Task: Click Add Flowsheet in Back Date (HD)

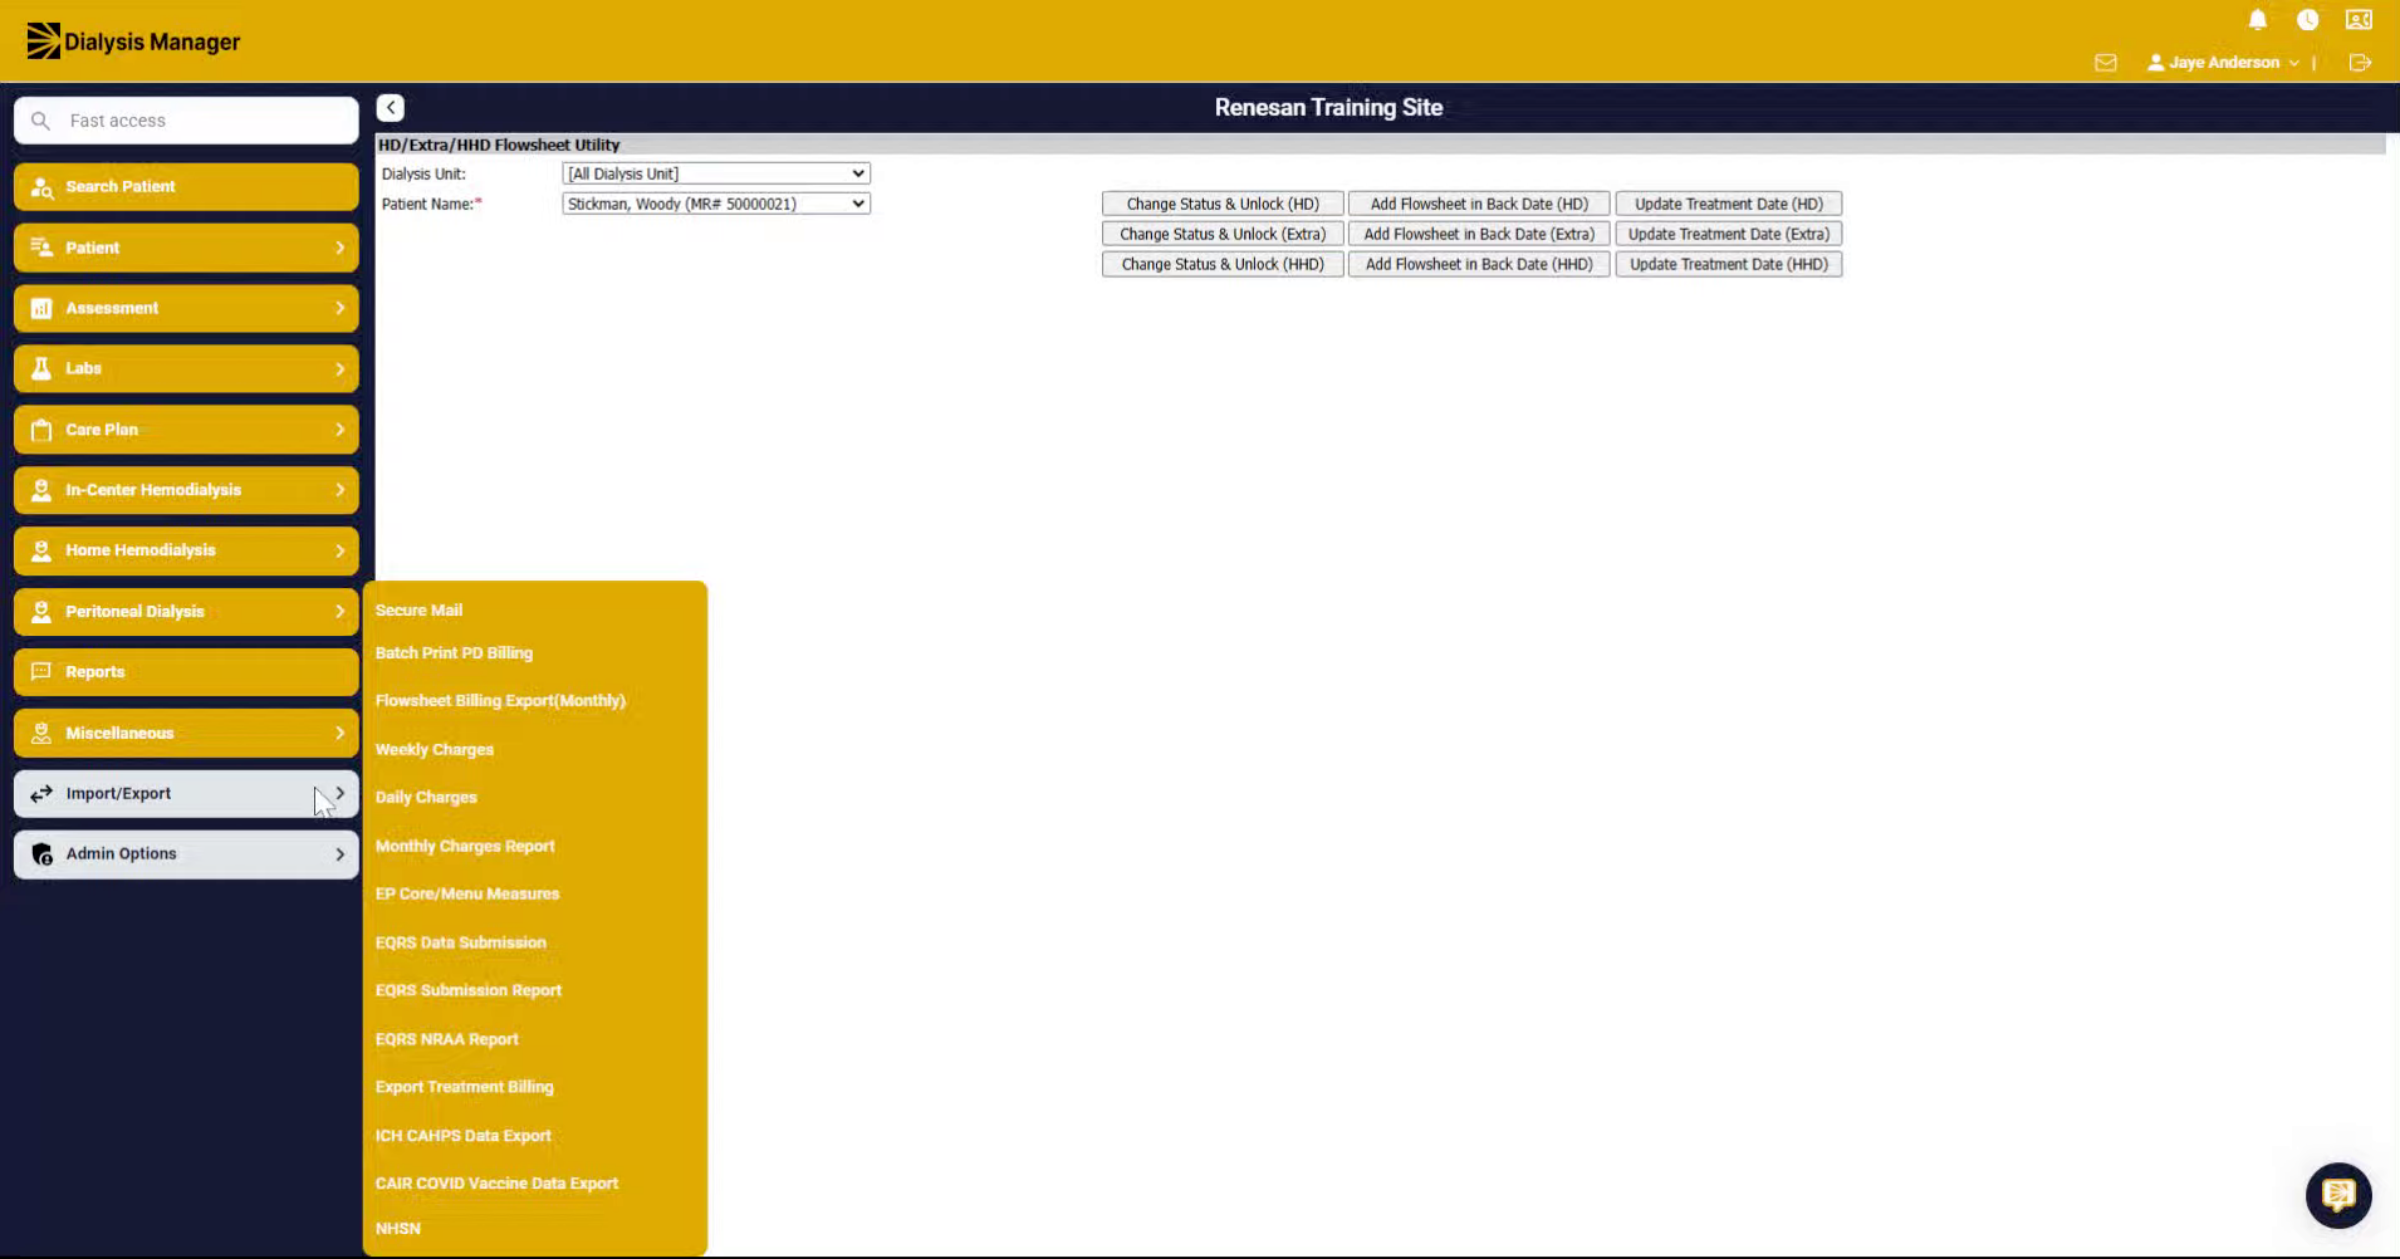Action: pos(1479,203)
